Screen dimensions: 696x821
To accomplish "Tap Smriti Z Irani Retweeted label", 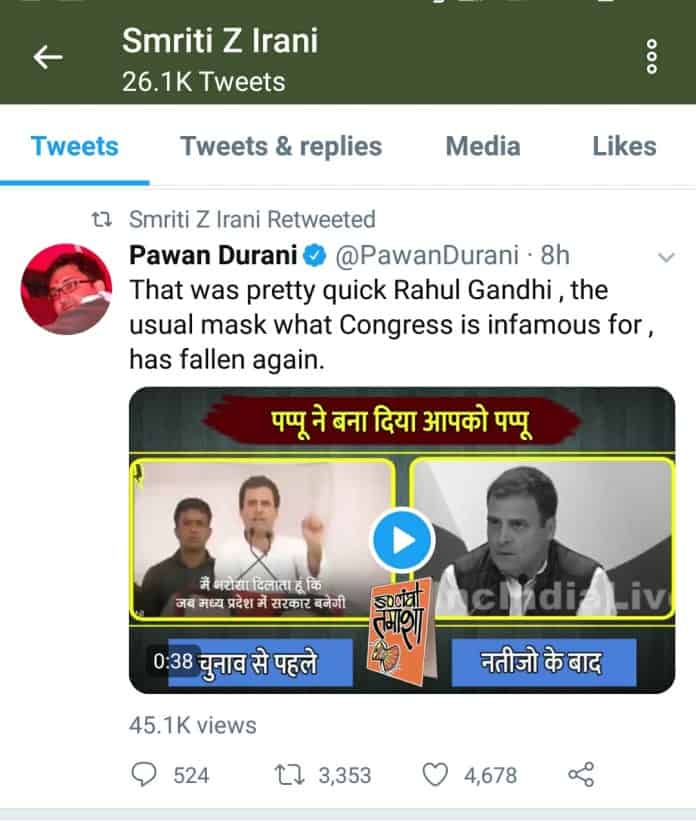I will pos(252,219).
